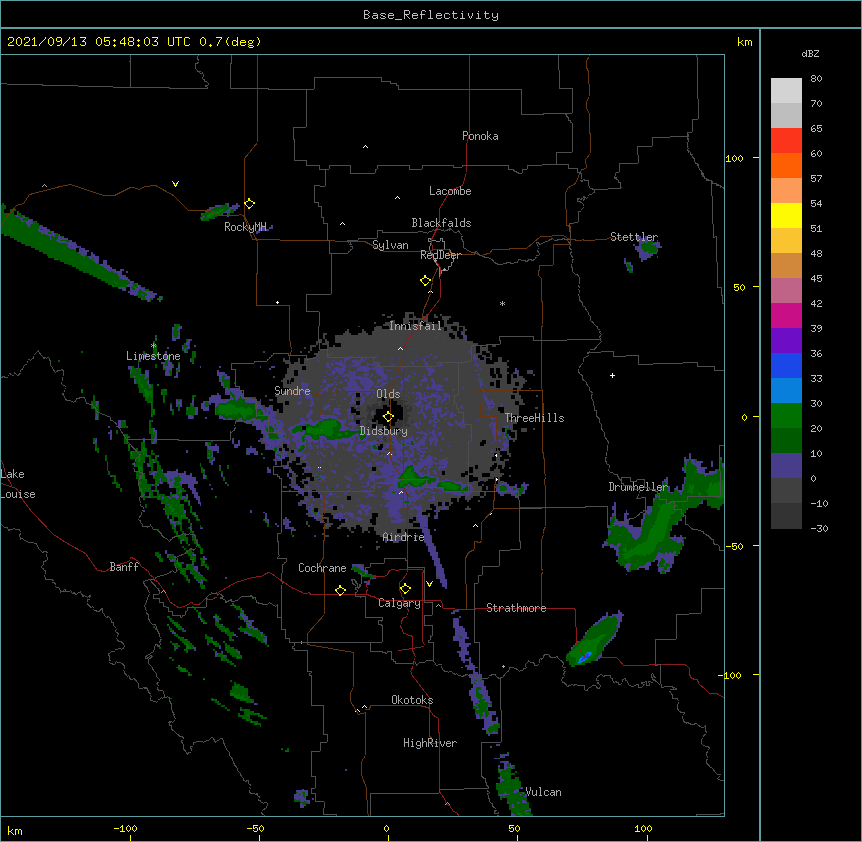Click the Okotoks town label
The height and width of the screenshot is (842, 862).
[412, 700]
